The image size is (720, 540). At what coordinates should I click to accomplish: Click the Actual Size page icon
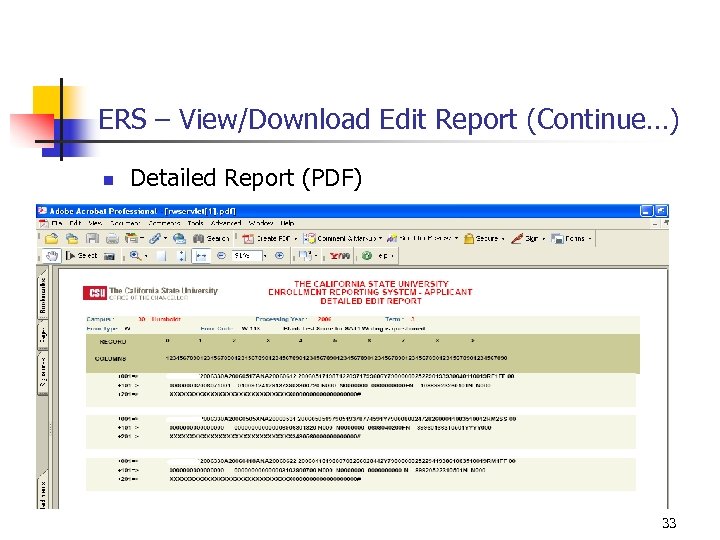[161, 256]
